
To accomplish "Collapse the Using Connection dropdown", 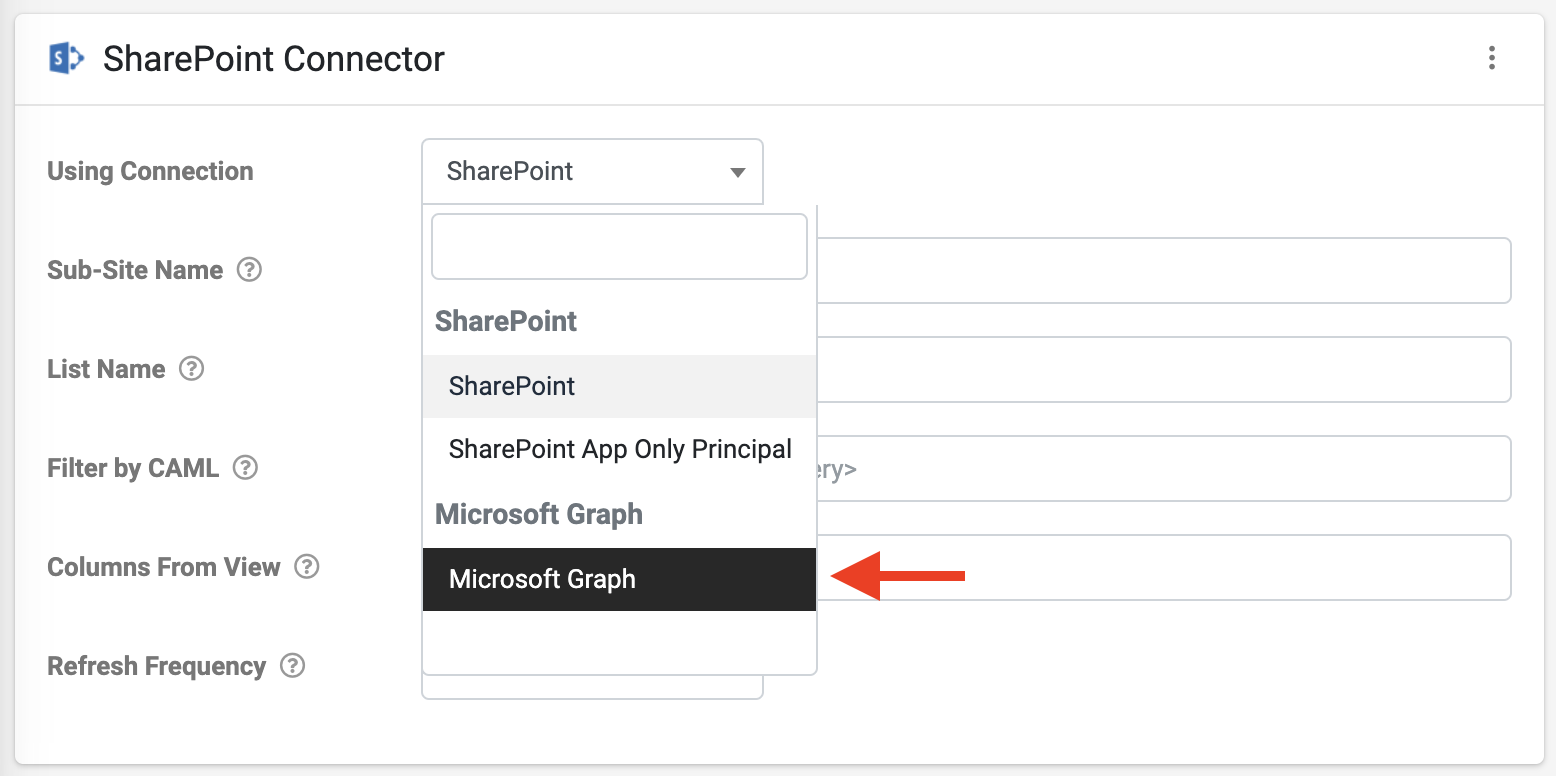I will coord(592,172).
